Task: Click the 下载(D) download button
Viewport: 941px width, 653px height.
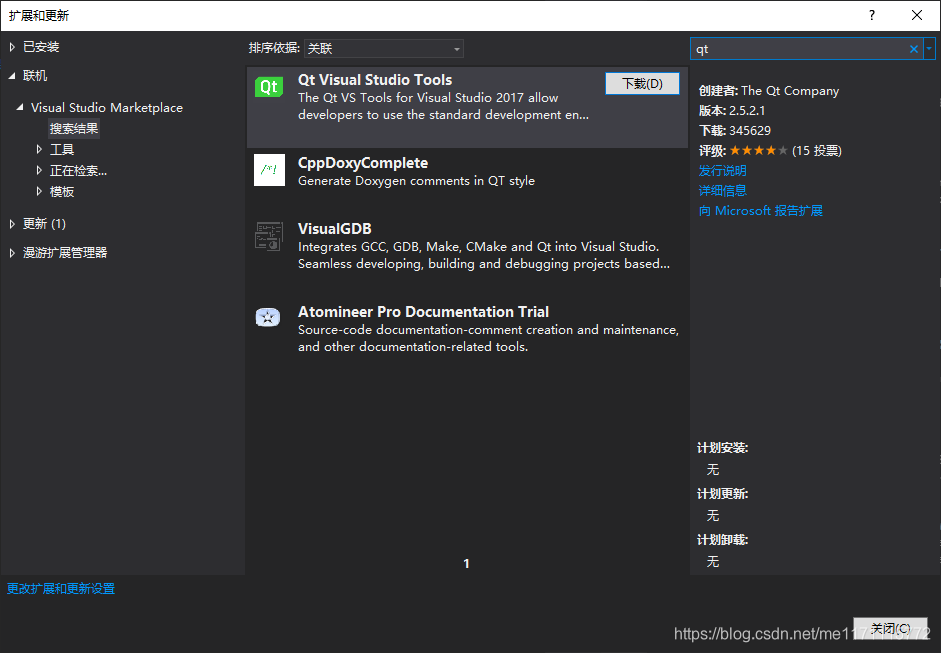Action: [642, 83]
